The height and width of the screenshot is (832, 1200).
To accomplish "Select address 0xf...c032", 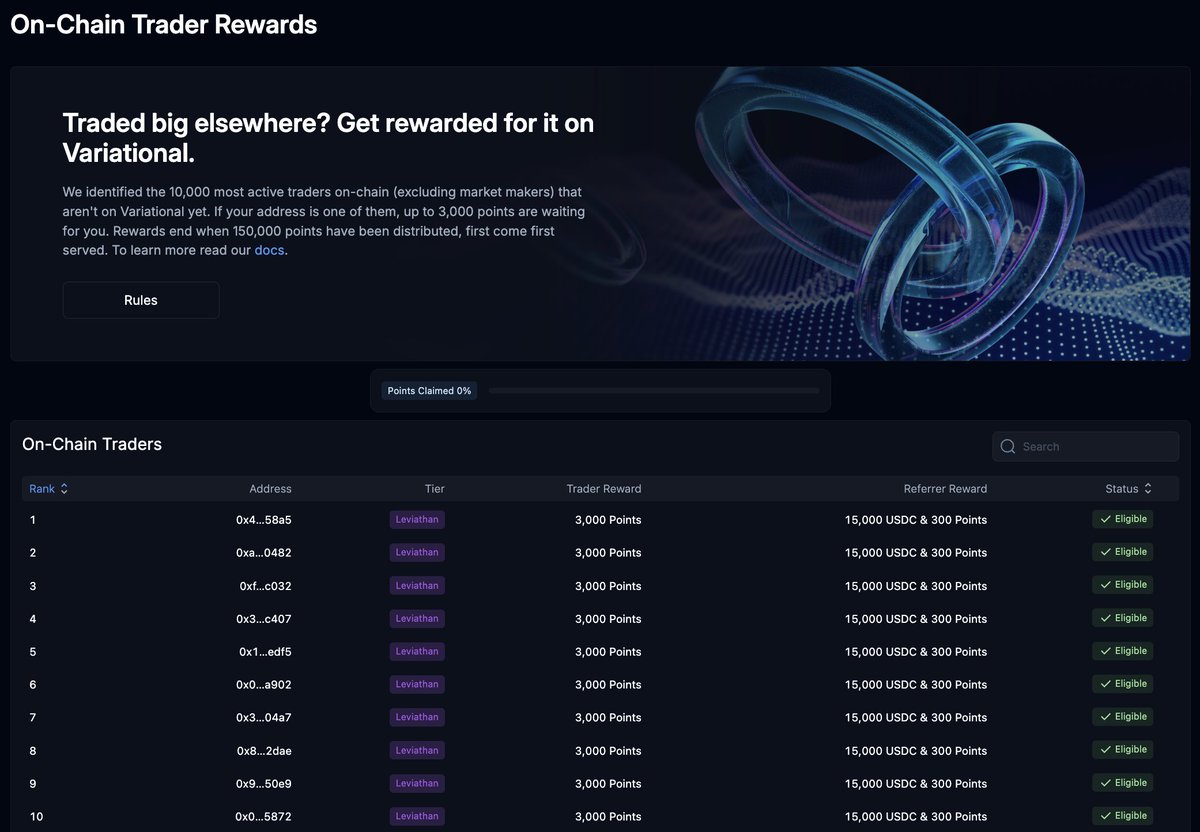I will click(265, 586).
